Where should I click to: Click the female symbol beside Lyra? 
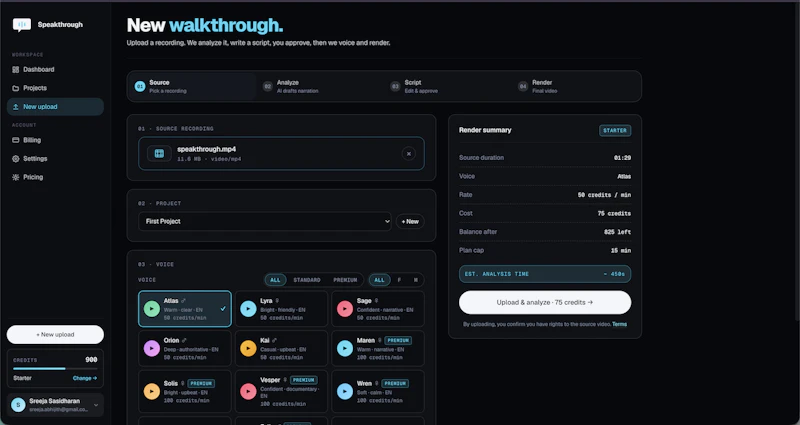point(277,301)
